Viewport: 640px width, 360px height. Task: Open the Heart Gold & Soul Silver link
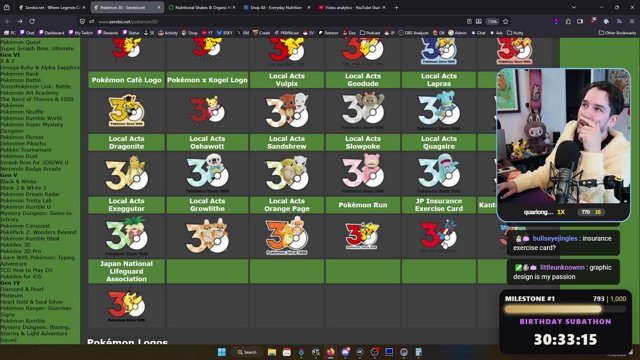(x=31, y=302)
